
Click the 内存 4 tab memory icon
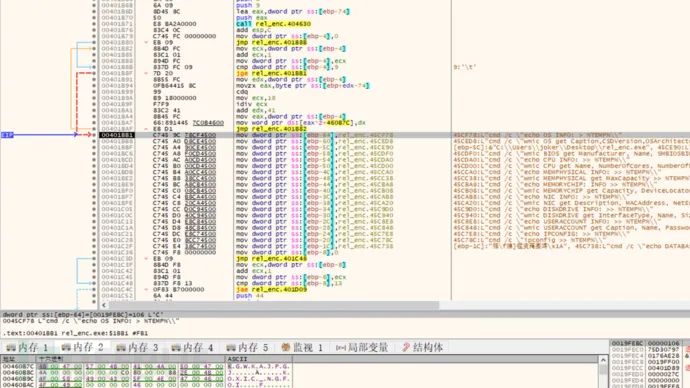176,348
